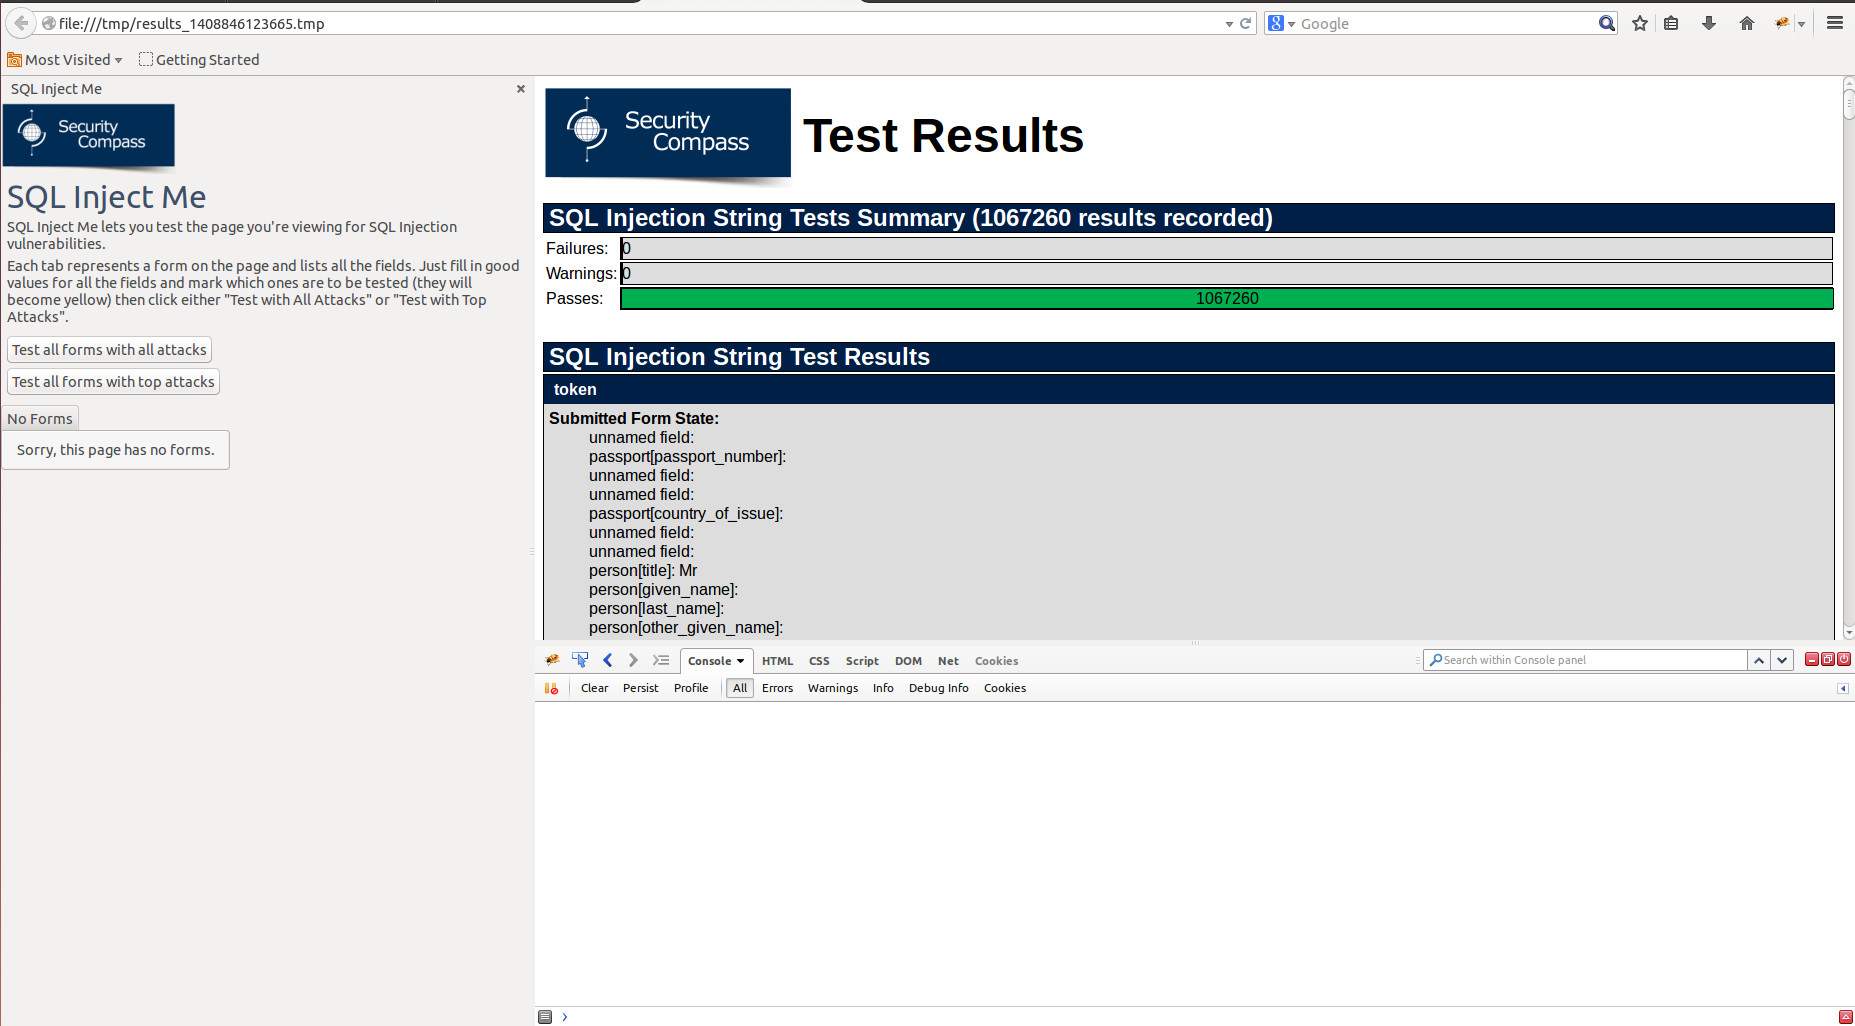
Task: Click the Firebug bug icon in panel
Action: point(552,660)
